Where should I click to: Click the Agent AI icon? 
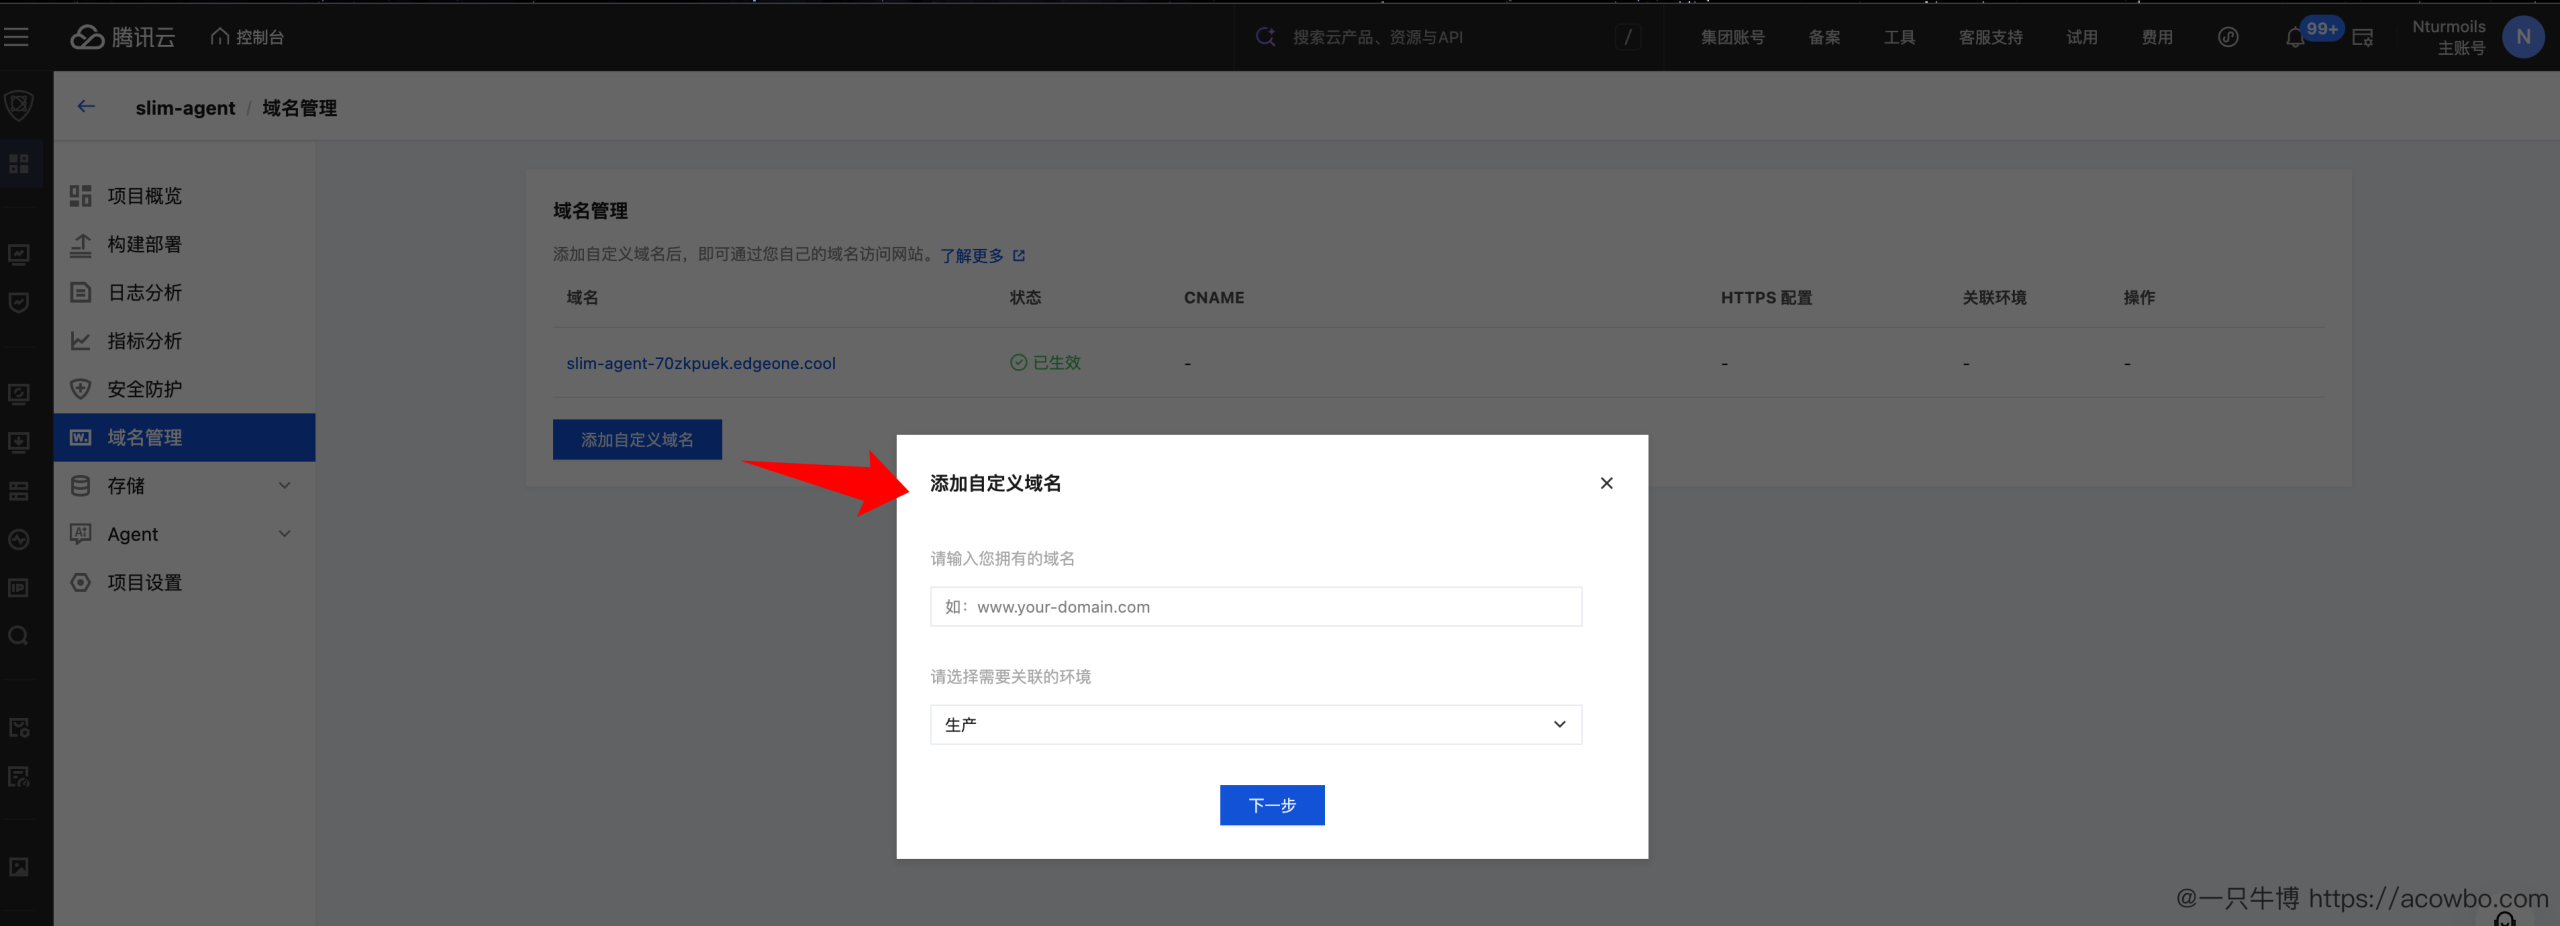[x=81, y=534]
